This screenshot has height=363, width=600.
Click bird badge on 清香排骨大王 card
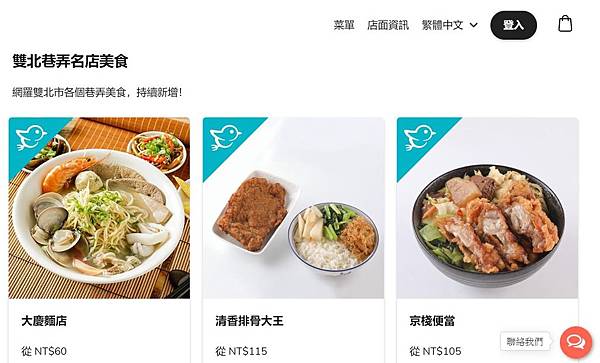(x=225, y=137)
